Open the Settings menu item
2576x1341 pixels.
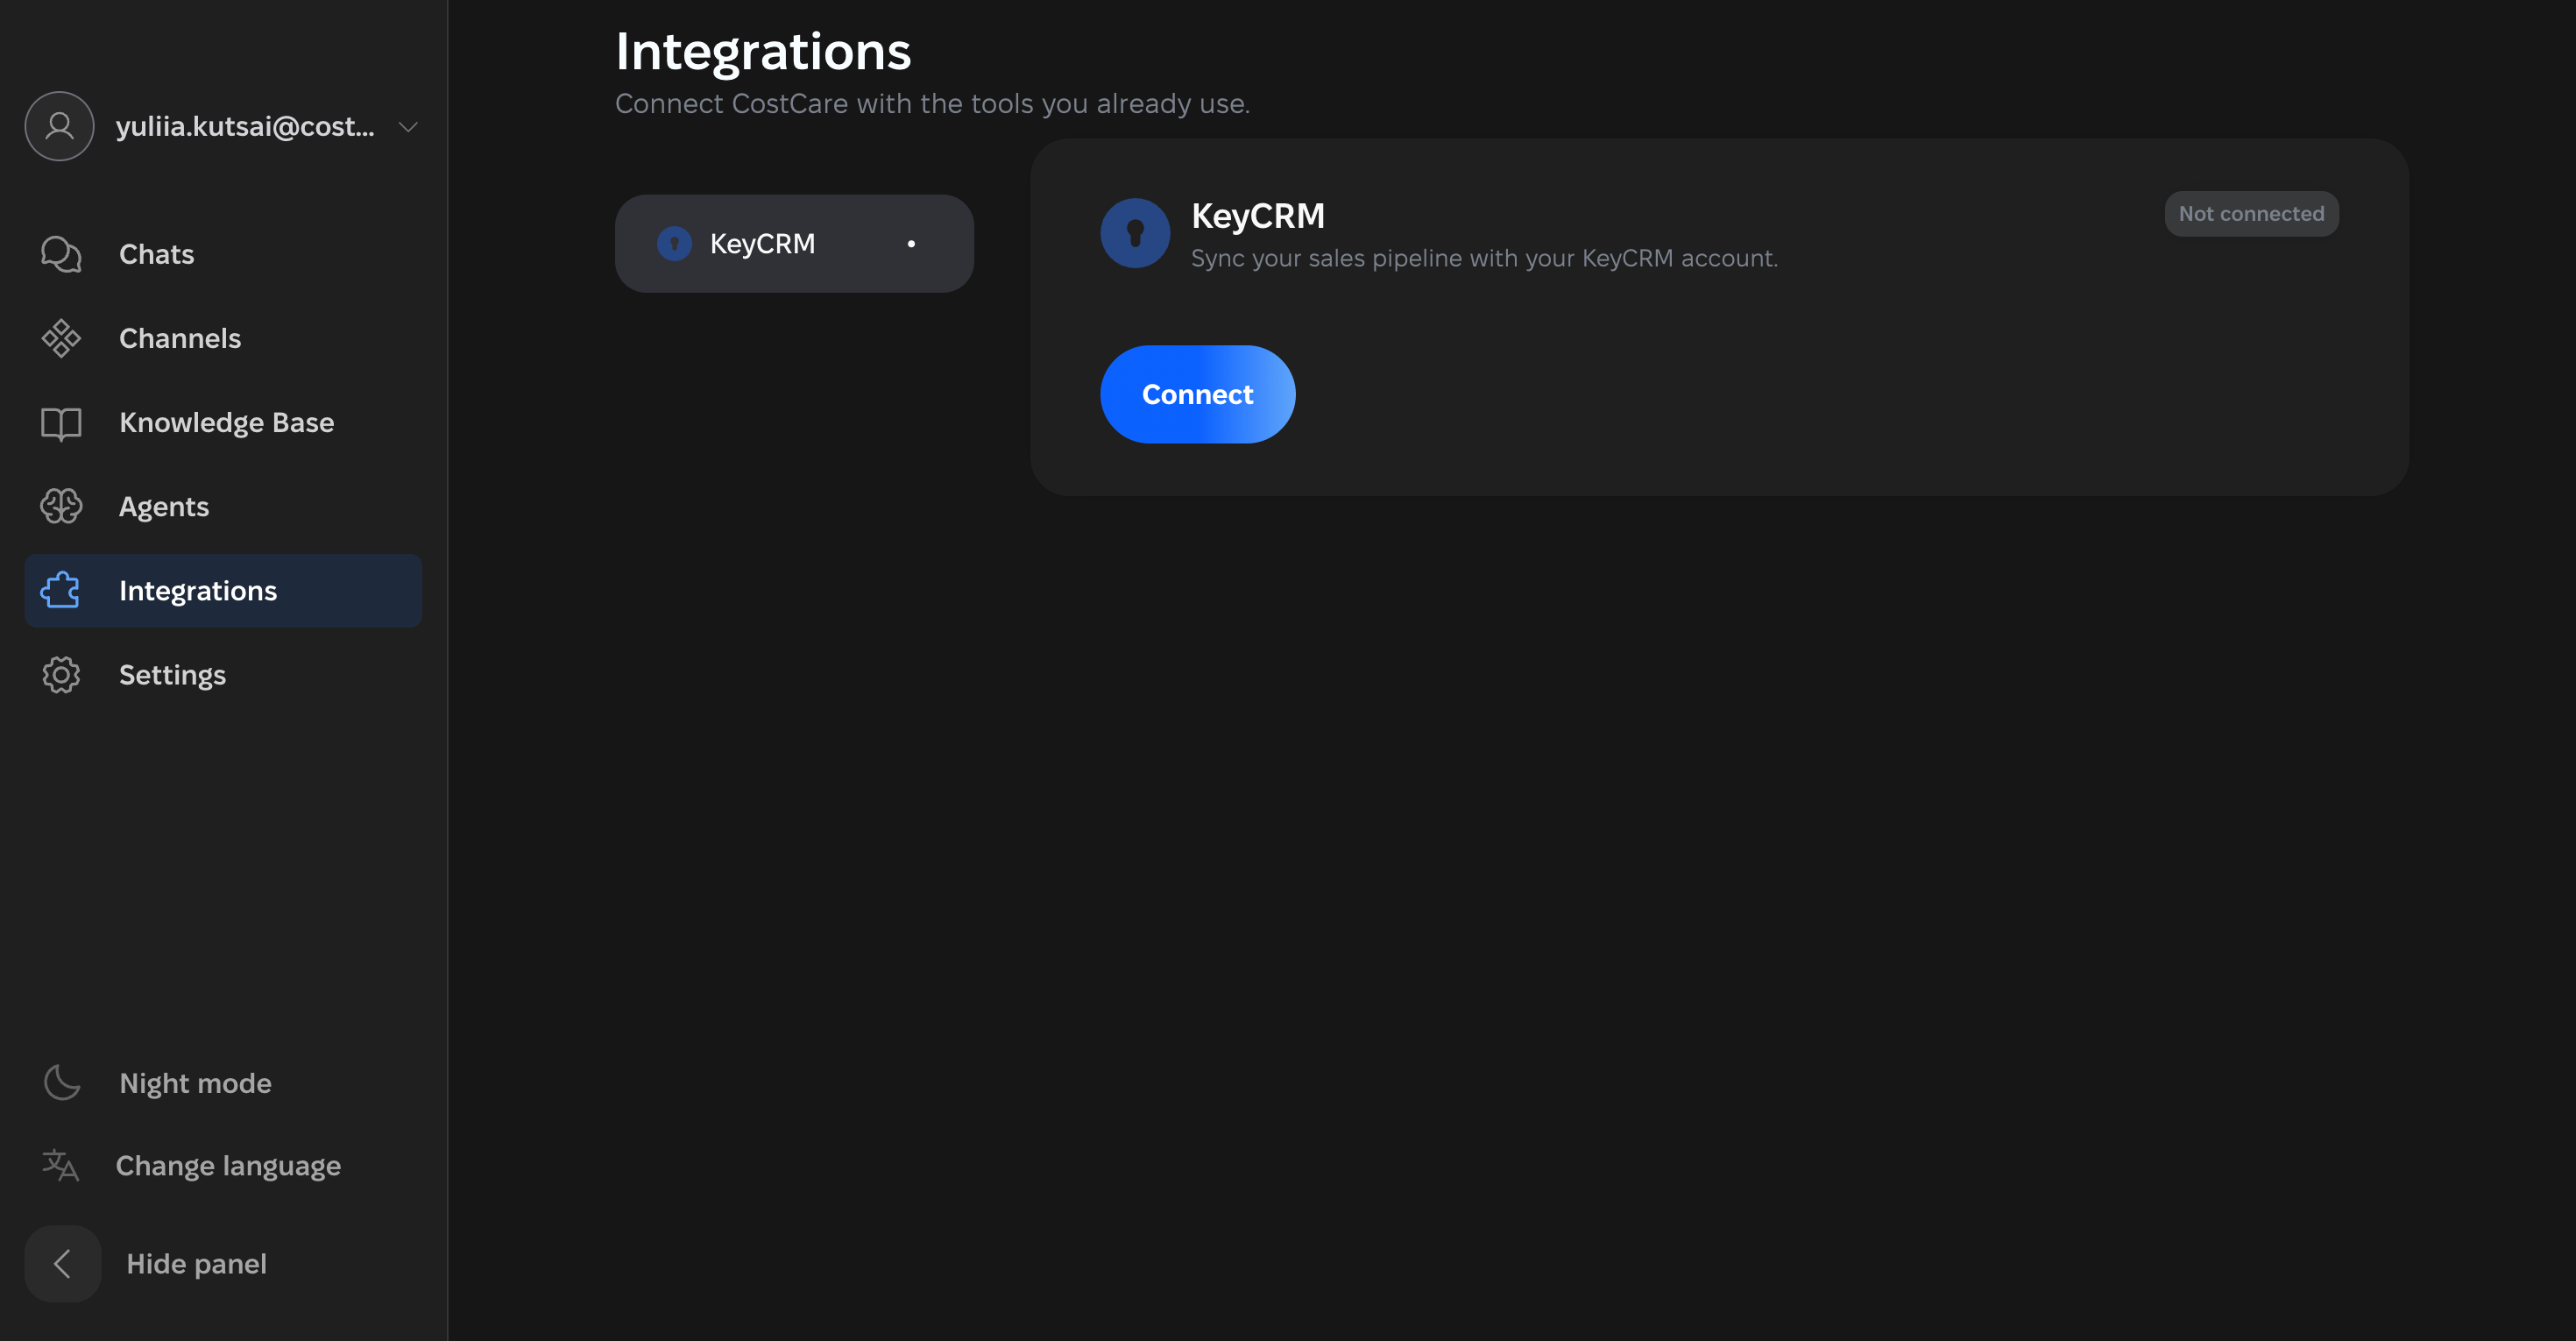coord(223,675)
